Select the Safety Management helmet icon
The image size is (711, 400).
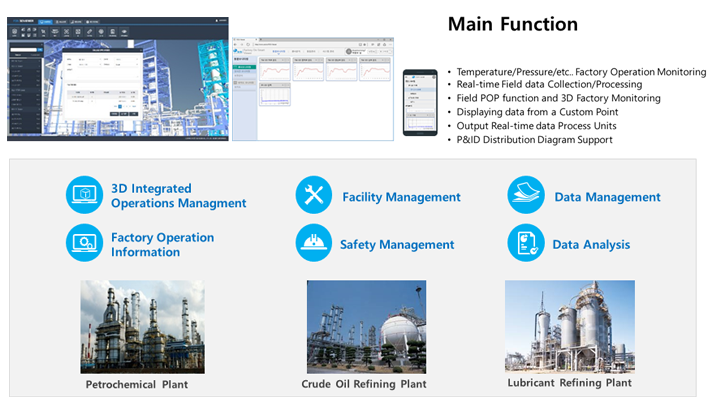[313, 243]
